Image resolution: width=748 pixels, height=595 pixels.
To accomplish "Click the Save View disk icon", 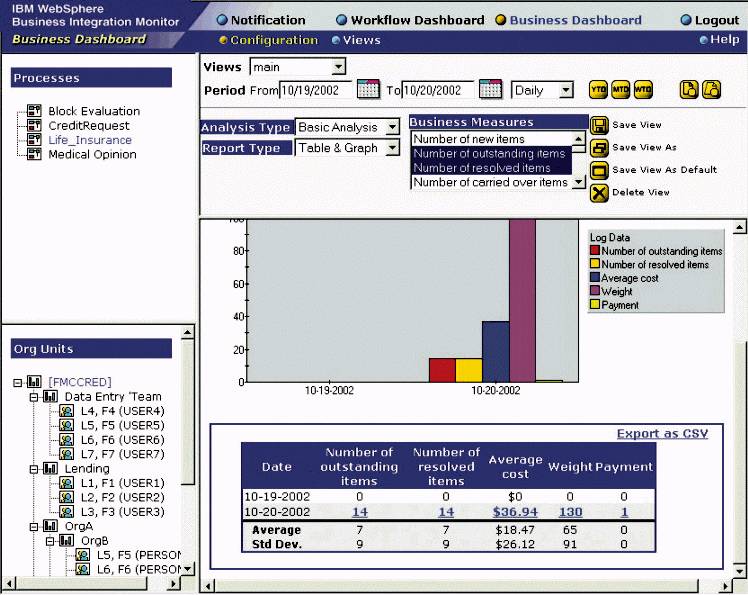I will click(x=599, y=125).
